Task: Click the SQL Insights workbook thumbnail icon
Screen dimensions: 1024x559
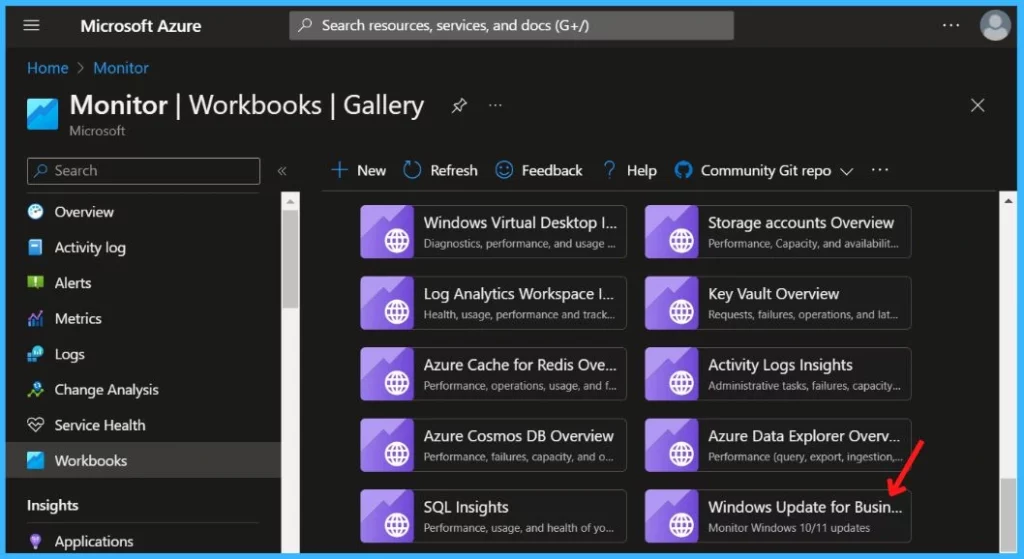Action: pos(387,516)
